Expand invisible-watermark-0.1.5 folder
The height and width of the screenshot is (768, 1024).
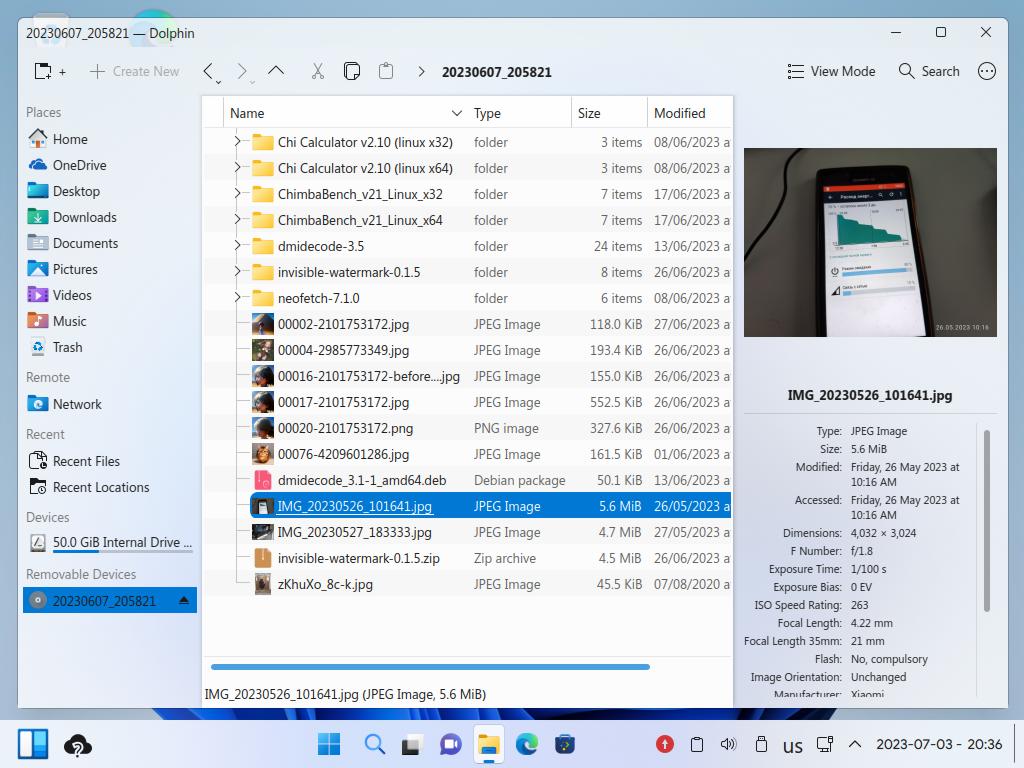238,272
